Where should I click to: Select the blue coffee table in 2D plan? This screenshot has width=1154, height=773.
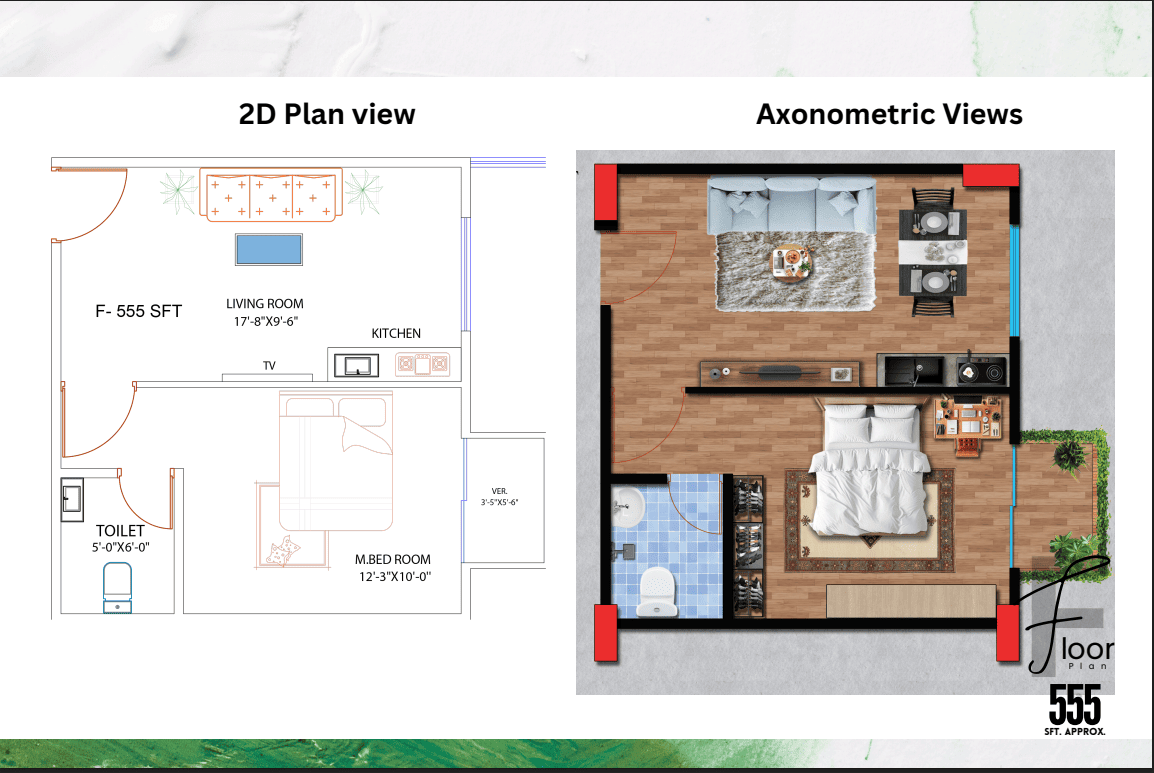268,249
